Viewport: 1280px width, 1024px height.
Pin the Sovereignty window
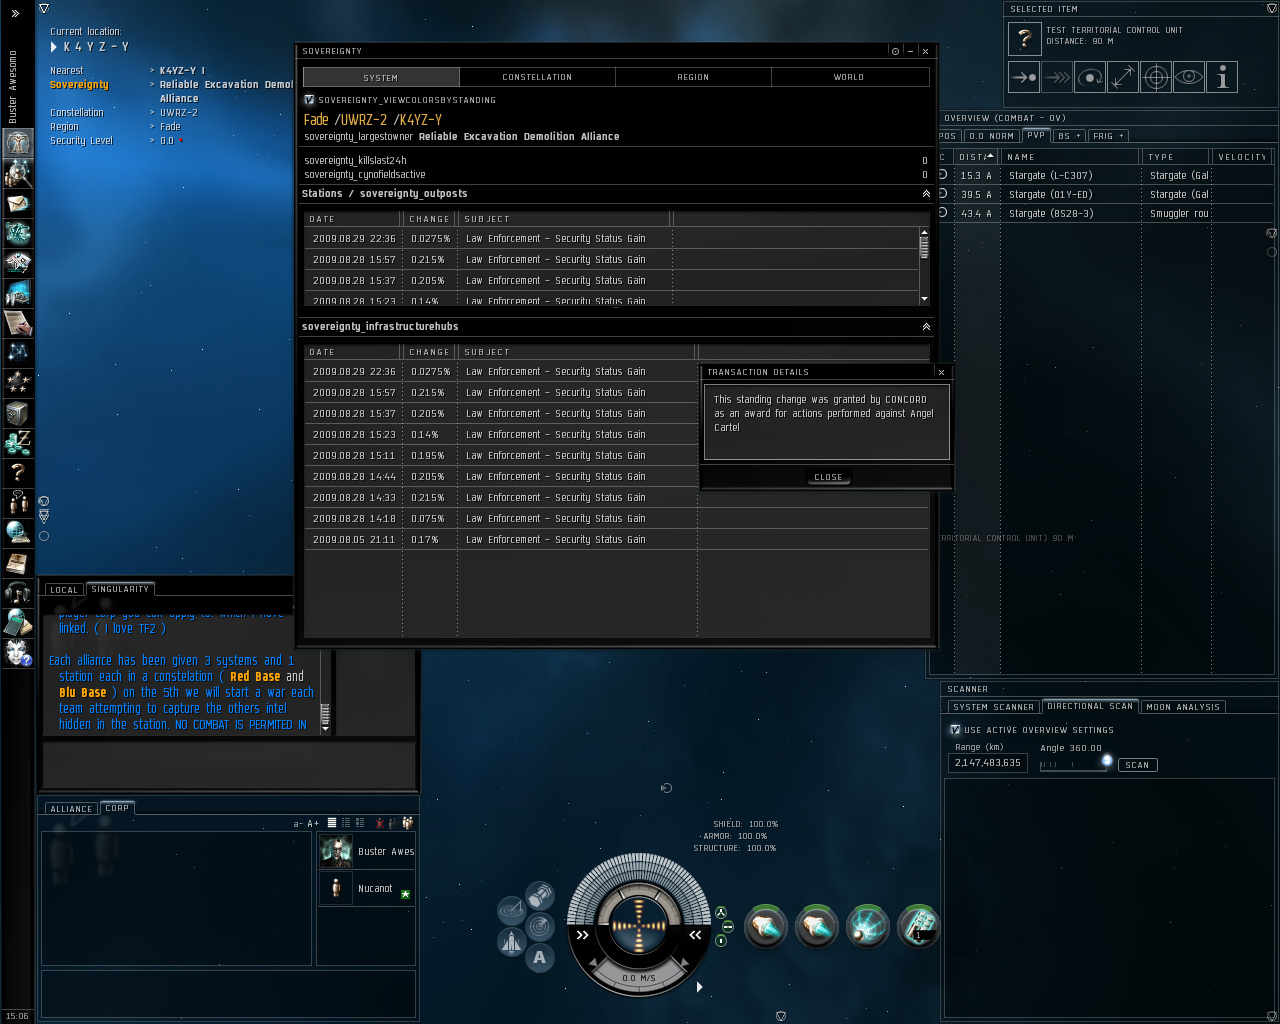point(895,51)
